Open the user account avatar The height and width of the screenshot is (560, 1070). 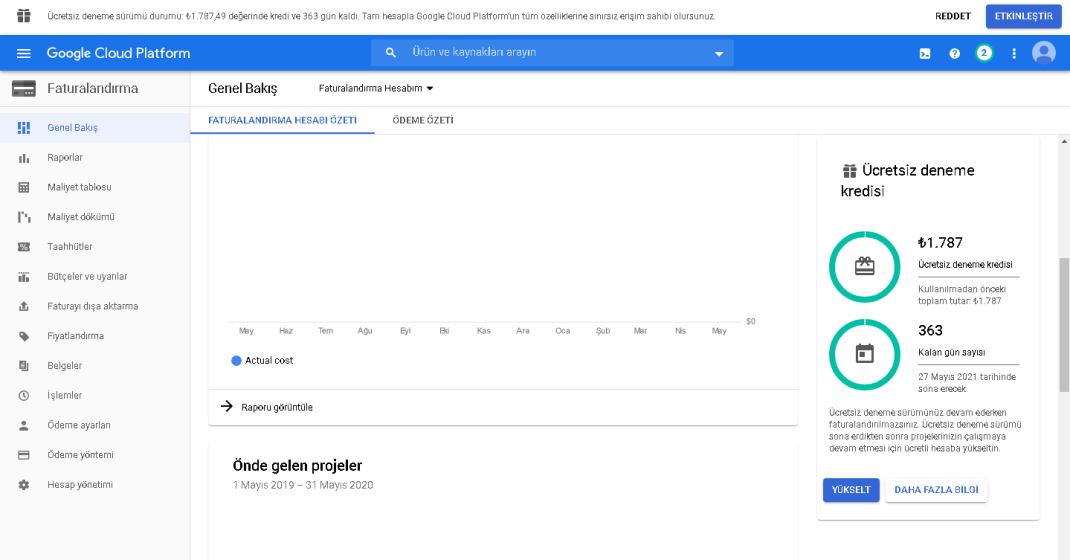coord(1043,53)
